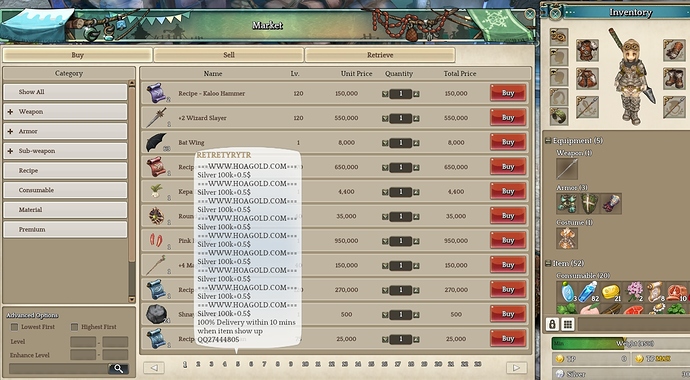Click the inventory grid view icon

coord(568,324)
